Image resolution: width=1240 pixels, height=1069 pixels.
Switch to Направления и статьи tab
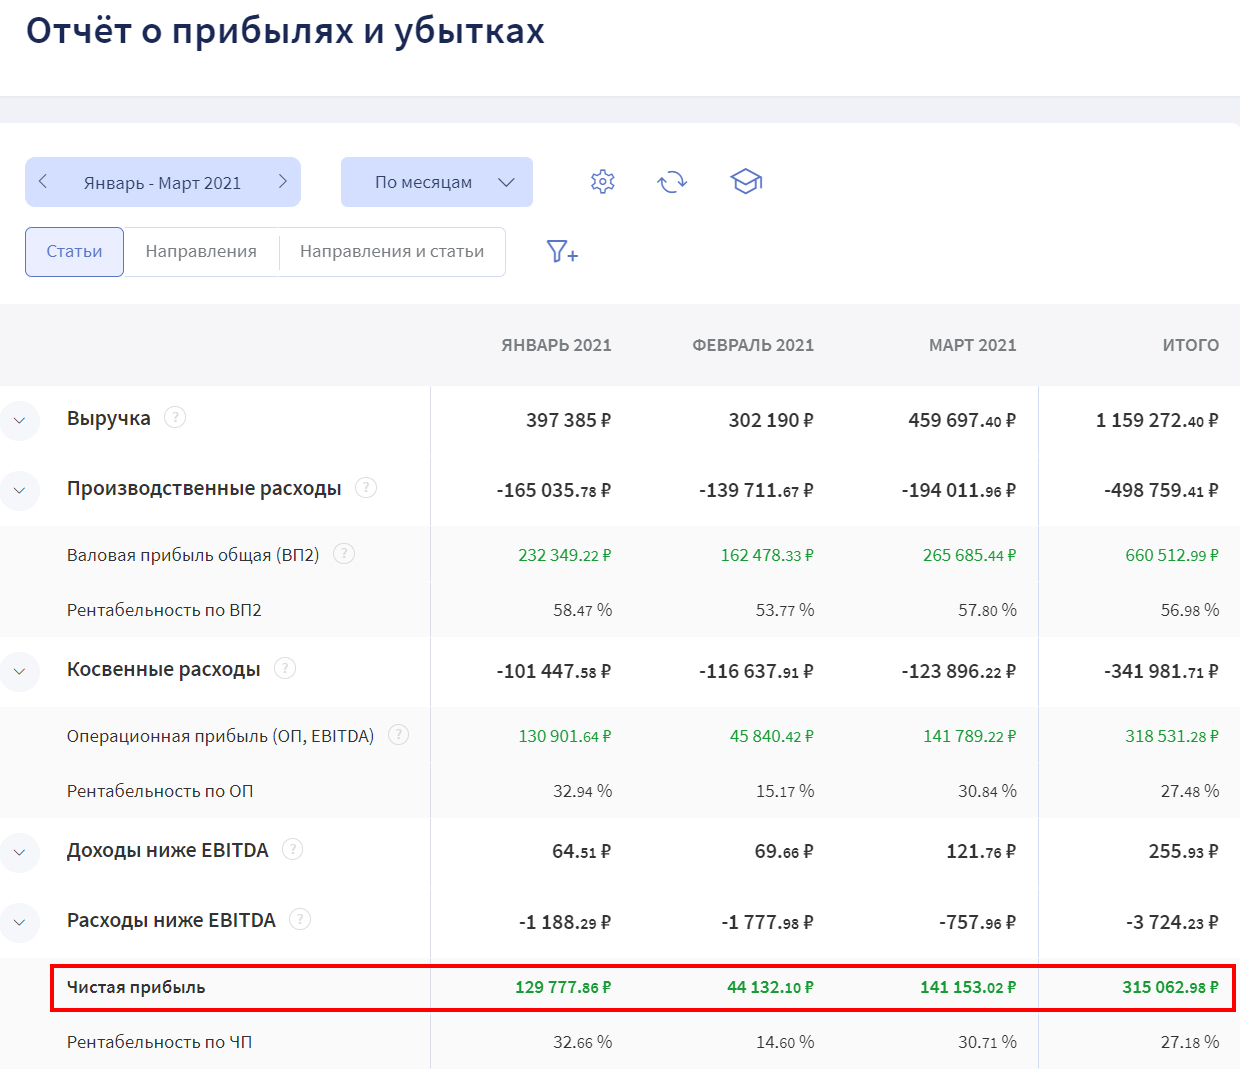(392, 252)
